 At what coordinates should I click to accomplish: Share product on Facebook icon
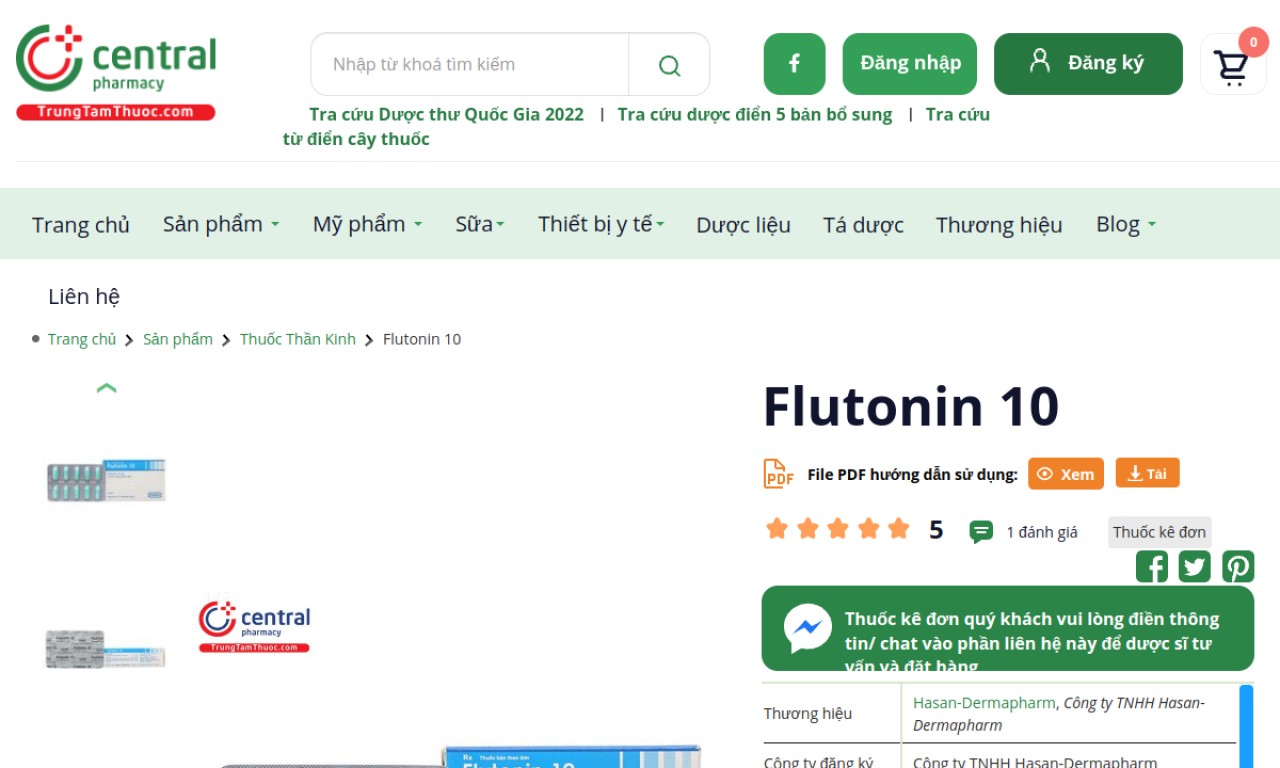1151,567
